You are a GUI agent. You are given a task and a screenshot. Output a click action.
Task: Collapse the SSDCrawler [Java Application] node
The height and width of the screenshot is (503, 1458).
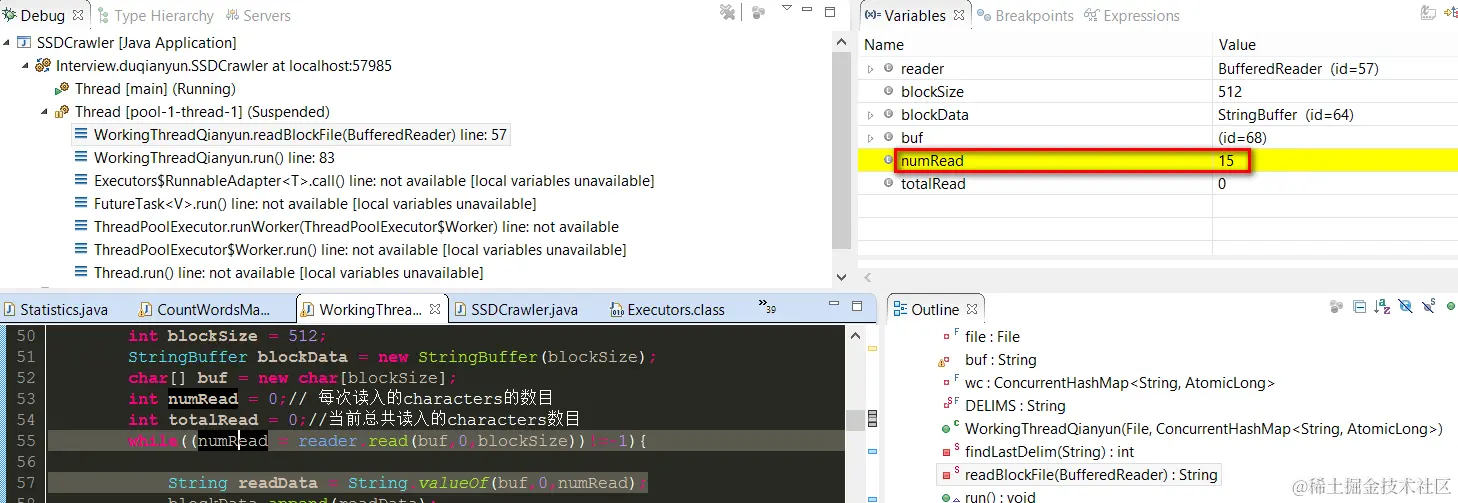pos(8,43)
